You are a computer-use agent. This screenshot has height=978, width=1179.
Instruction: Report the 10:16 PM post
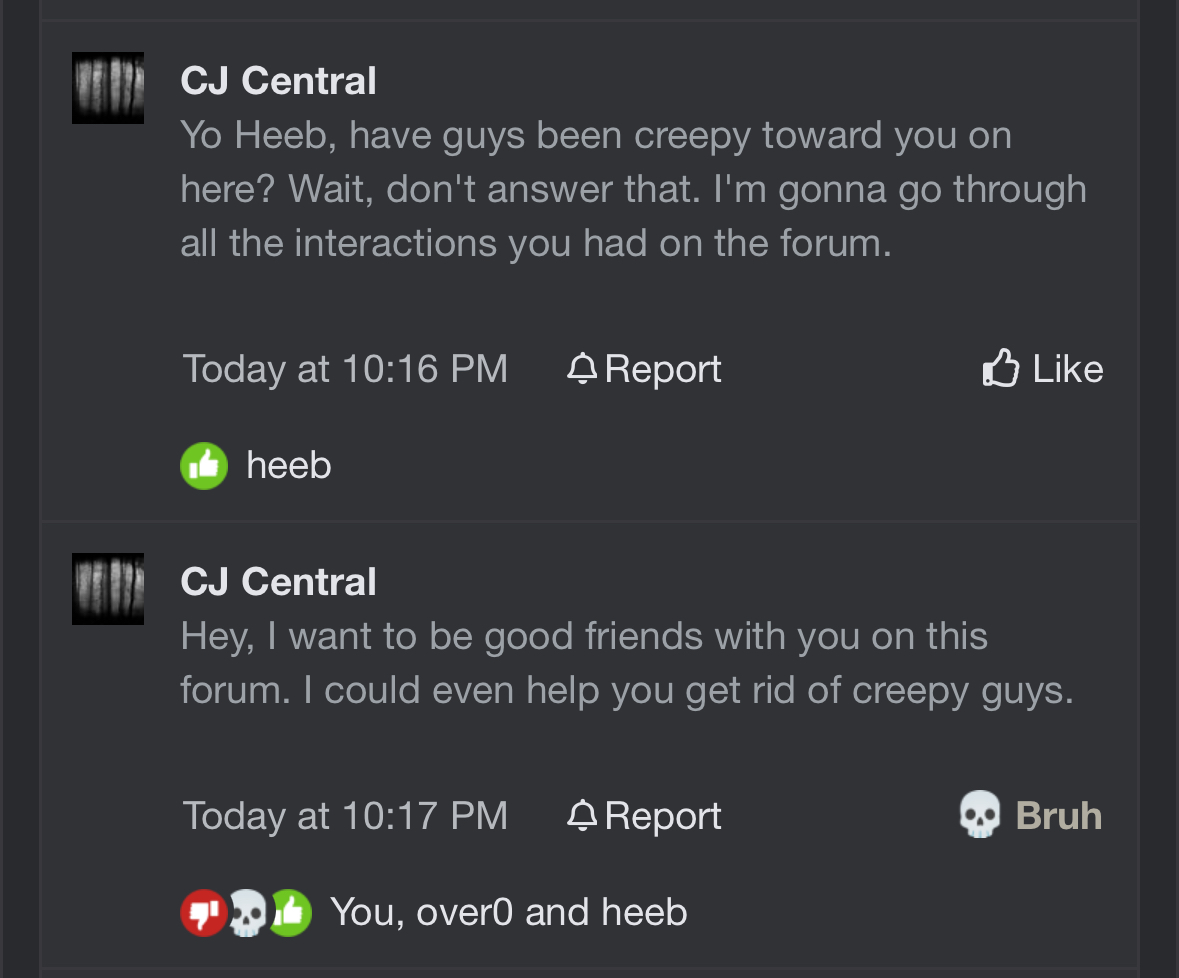click(x=644, y=368)
